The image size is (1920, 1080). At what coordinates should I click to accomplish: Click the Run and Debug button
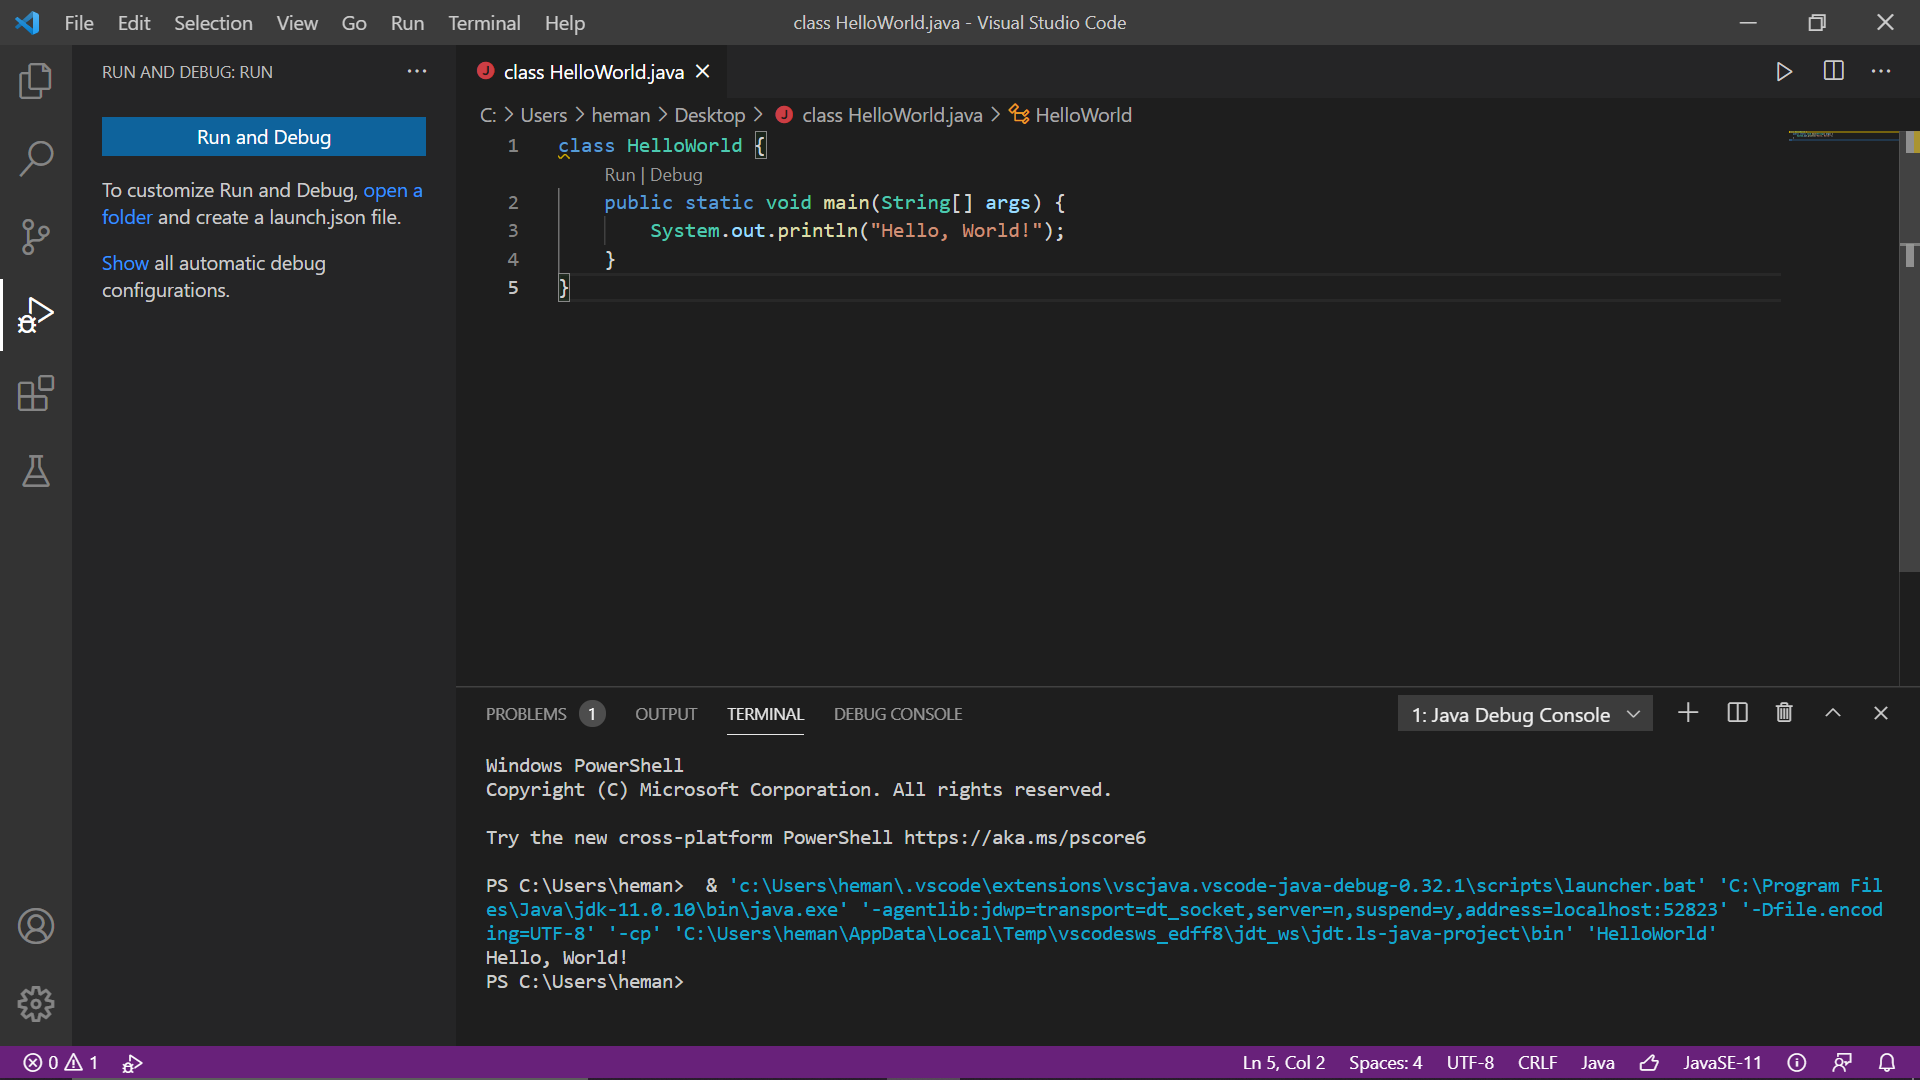click(264, 137)
